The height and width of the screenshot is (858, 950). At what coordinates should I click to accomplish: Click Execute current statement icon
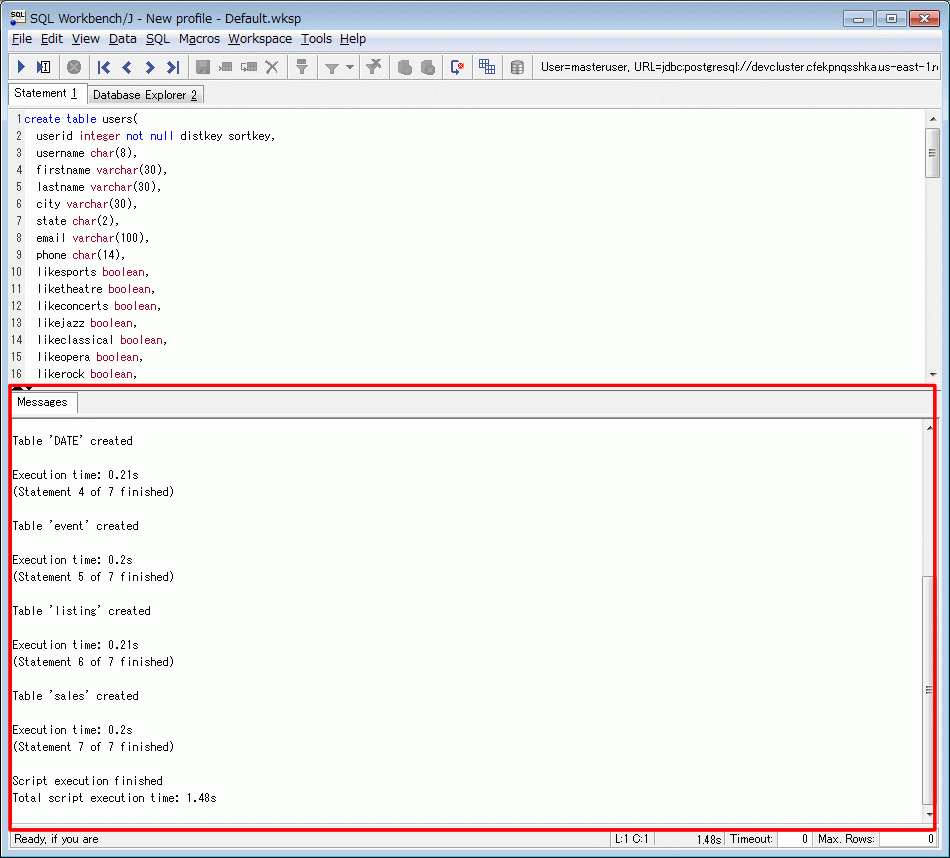click(44, 67)
